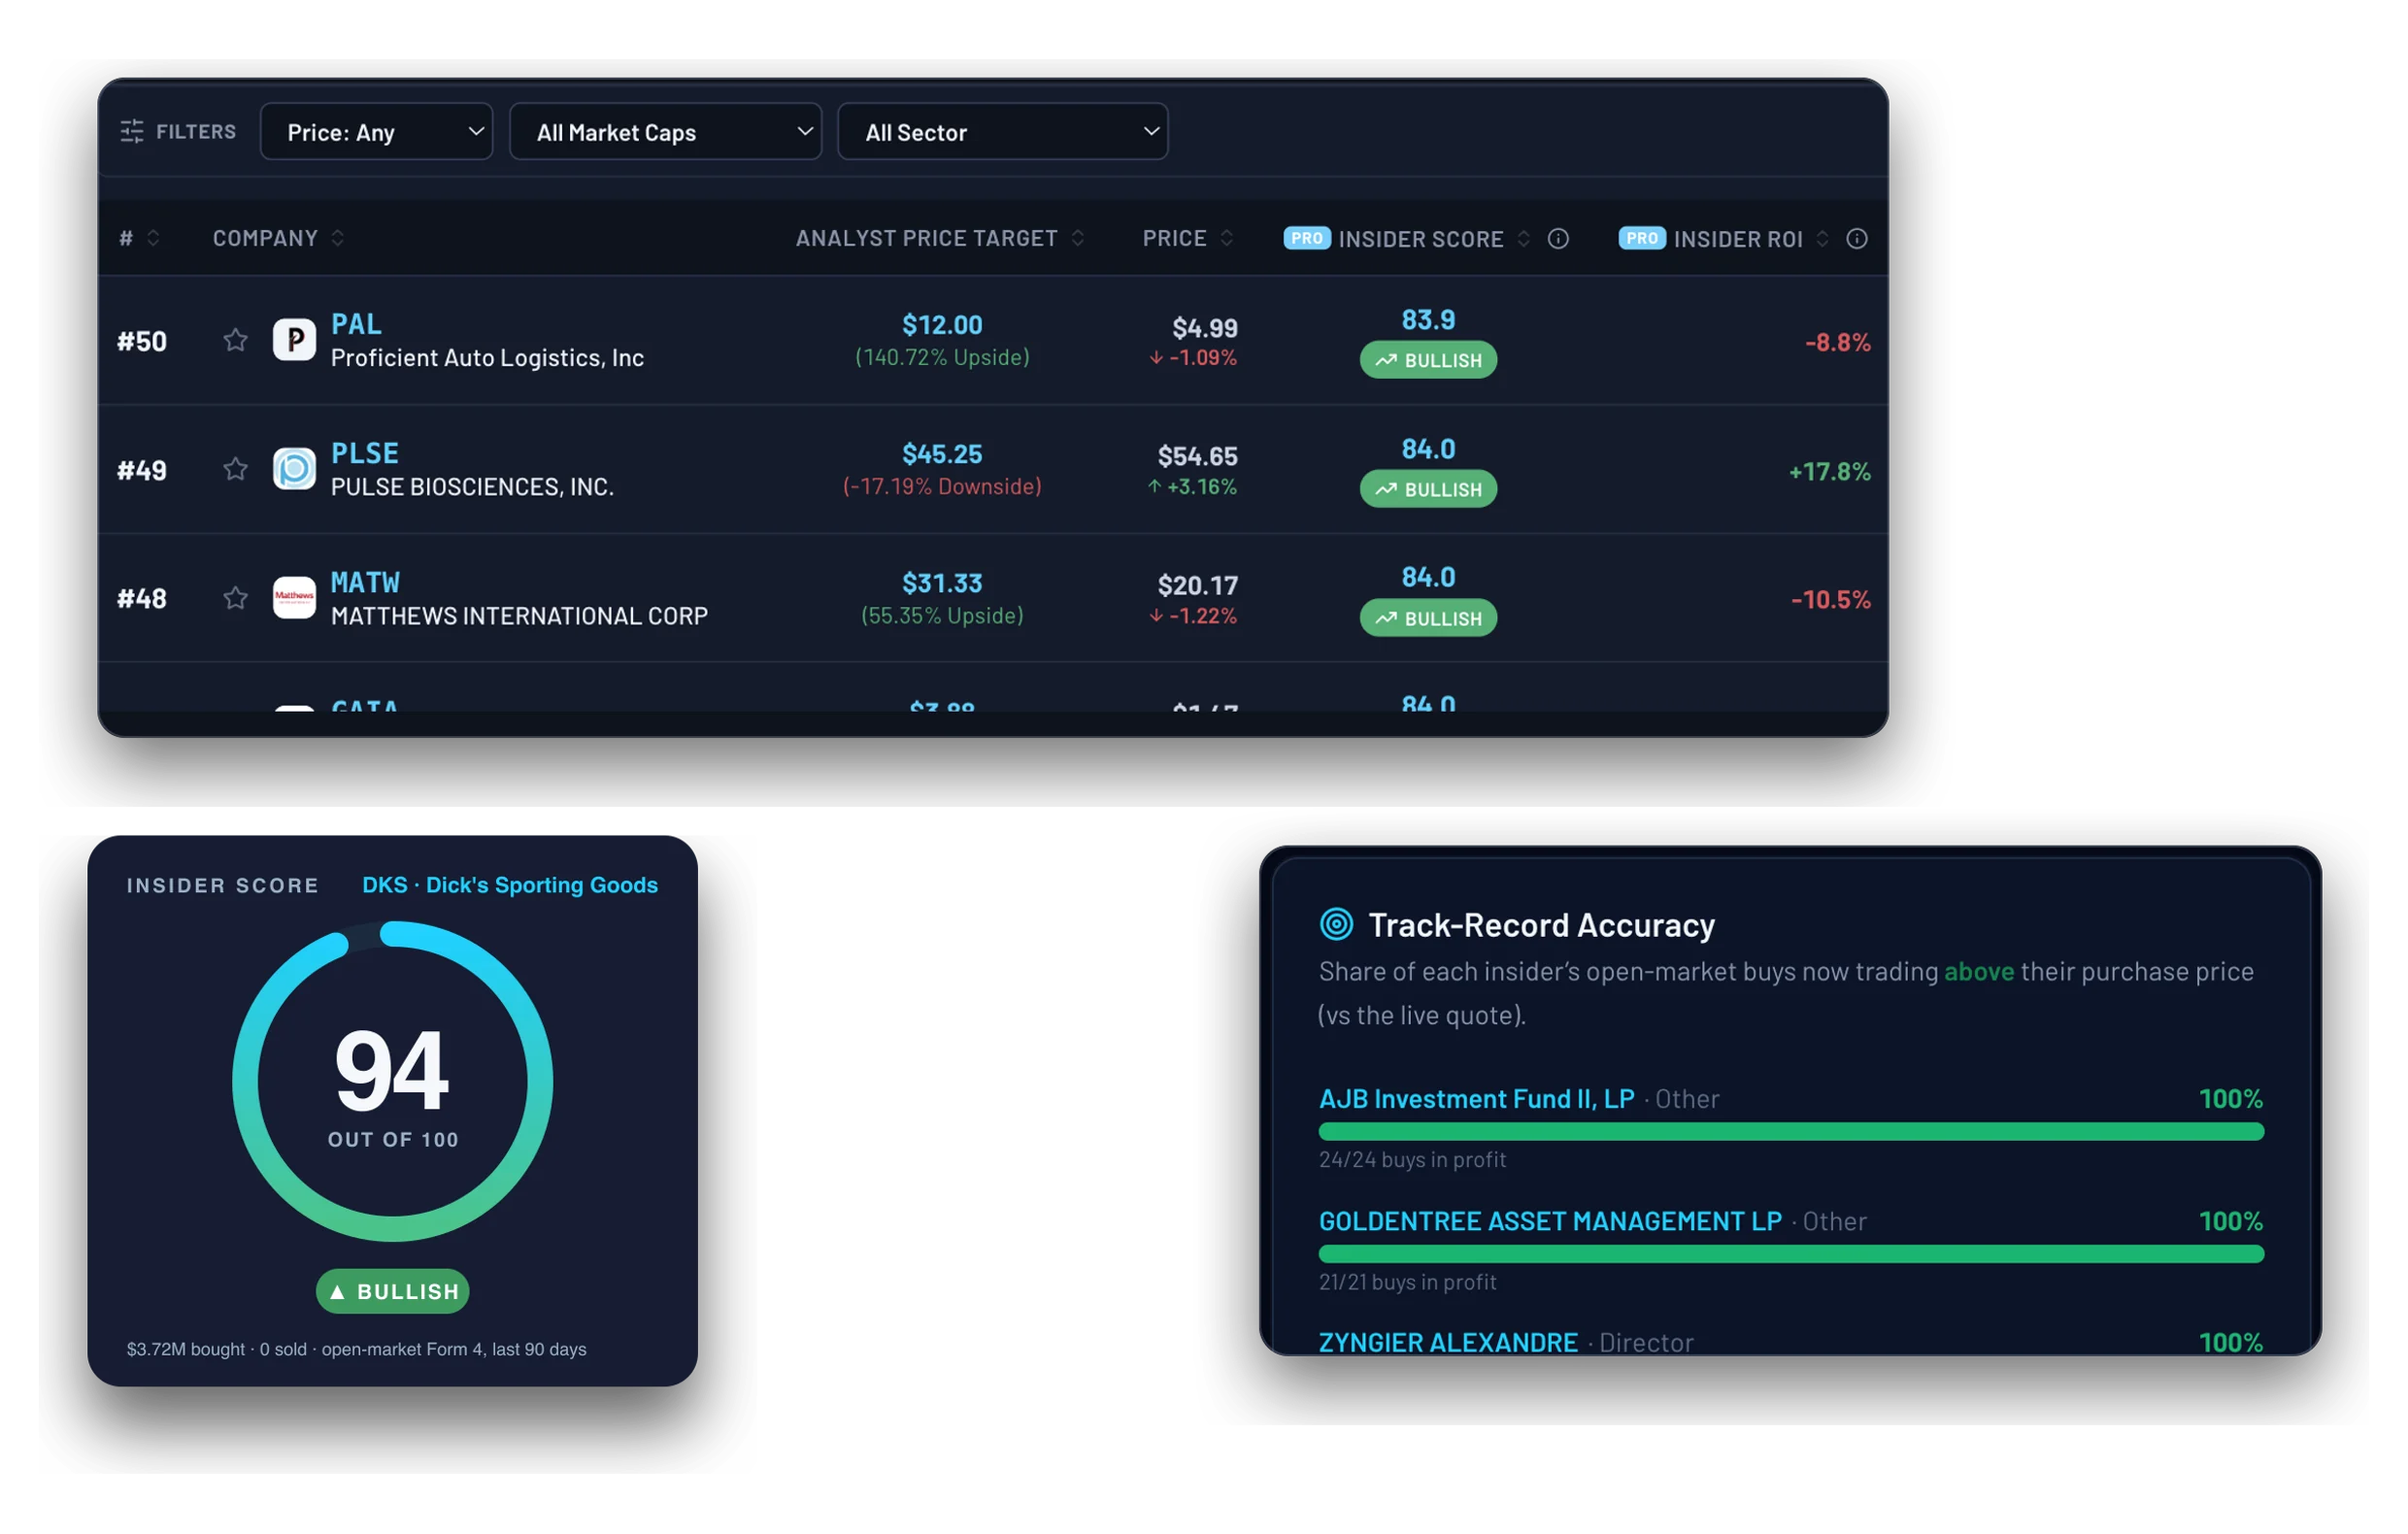
Task: Click the 21/21 buys in profit text
Action: (x=1407, y=1283)
